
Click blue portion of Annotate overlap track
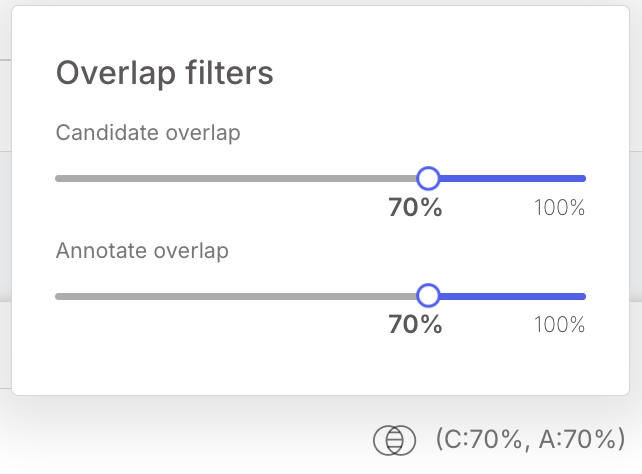pos(512,296)
